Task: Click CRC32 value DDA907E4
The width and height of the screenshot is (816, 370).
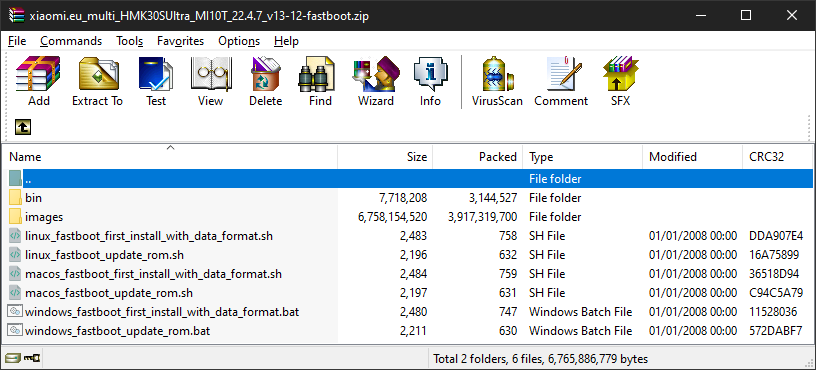Action: point(776,236)
